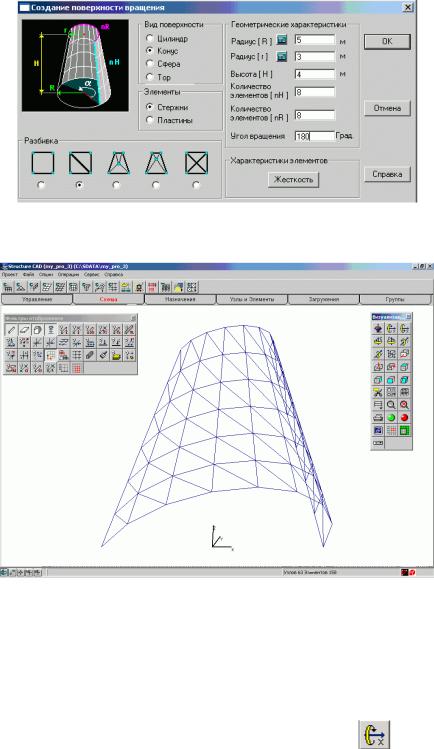Click the green ball icon
This screenshot has width=434, height=749.
tap(391, 418)
